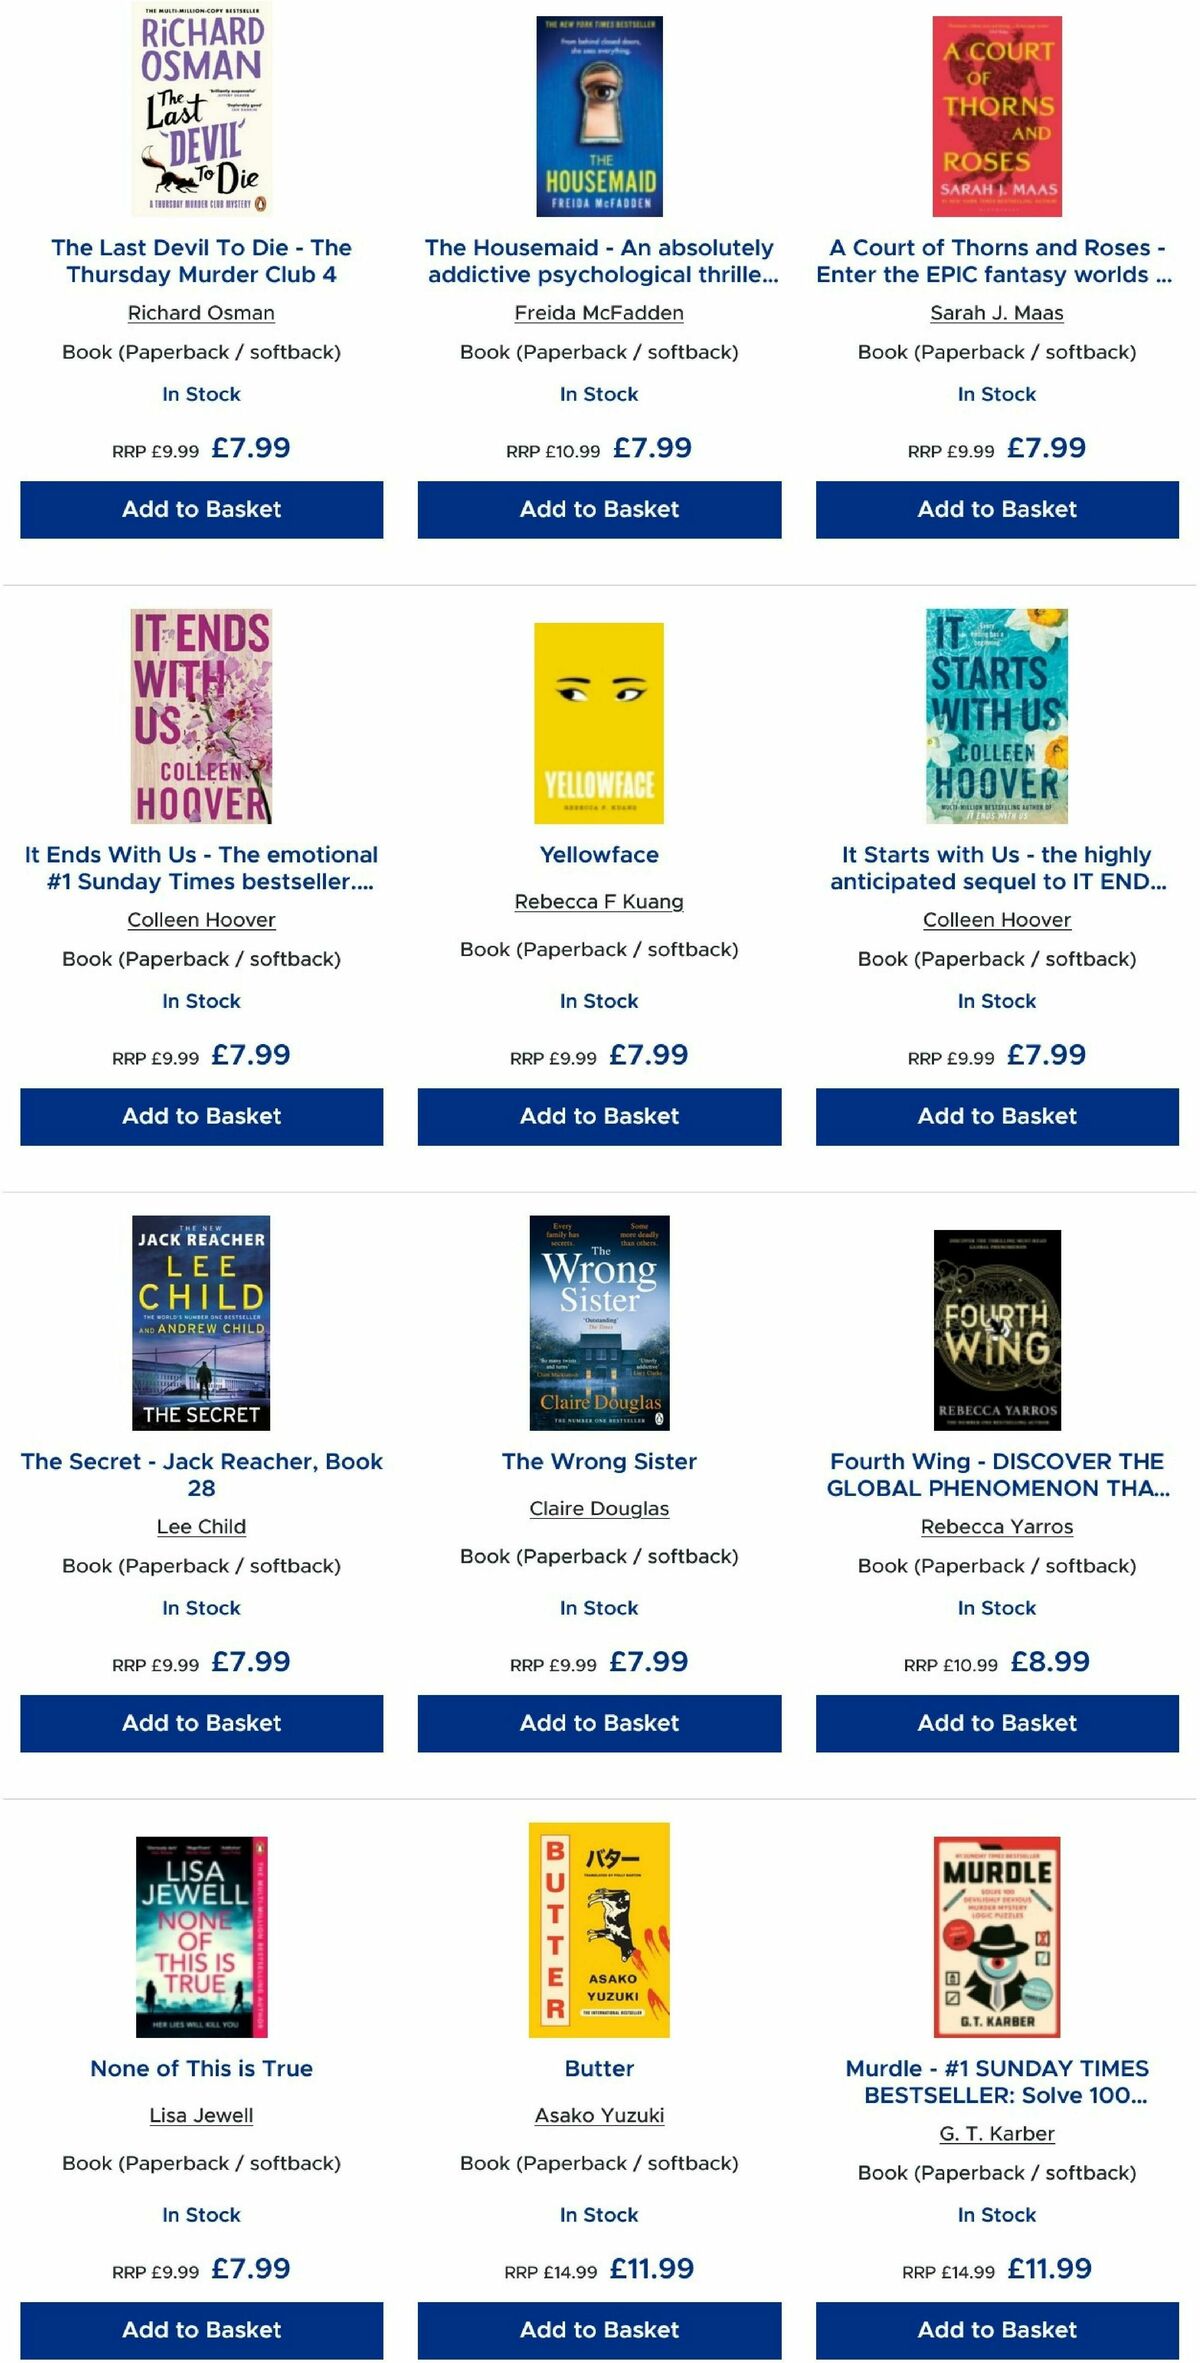Open the Lee Child author page

point(200,1527)
